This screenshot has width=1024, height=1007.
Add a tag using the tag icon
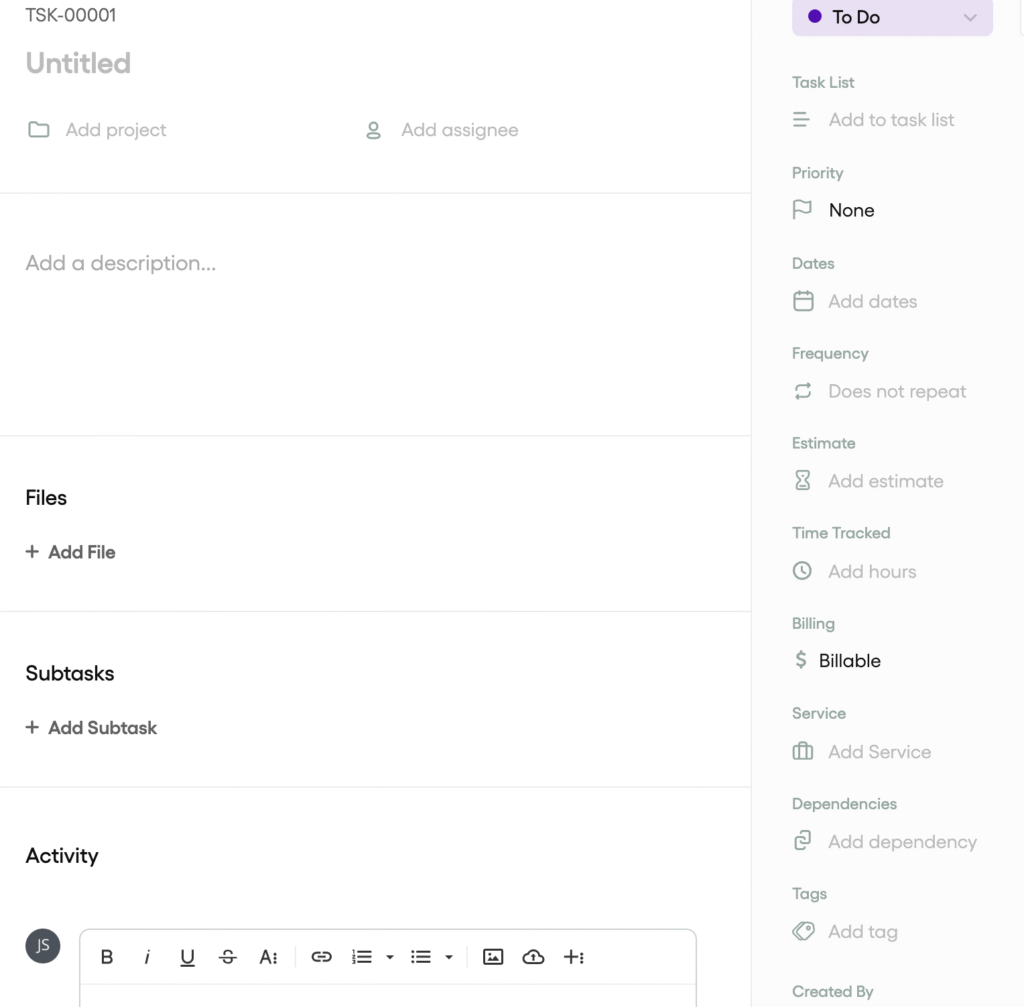(803, 931)
